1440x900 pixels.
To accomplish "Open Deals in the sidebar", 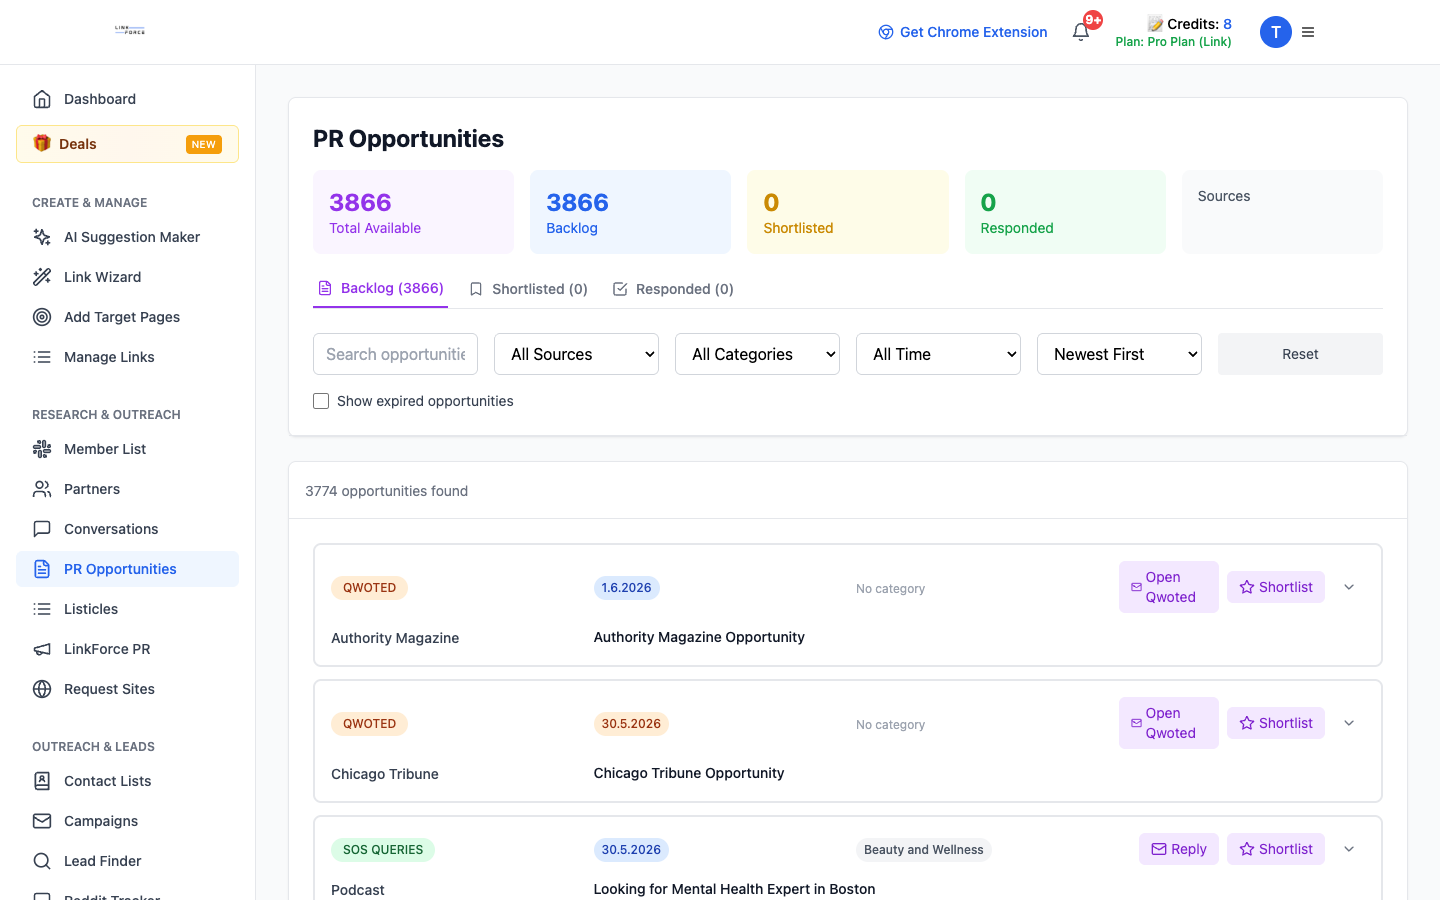I will pyautogui.click(x=127, y=144).
